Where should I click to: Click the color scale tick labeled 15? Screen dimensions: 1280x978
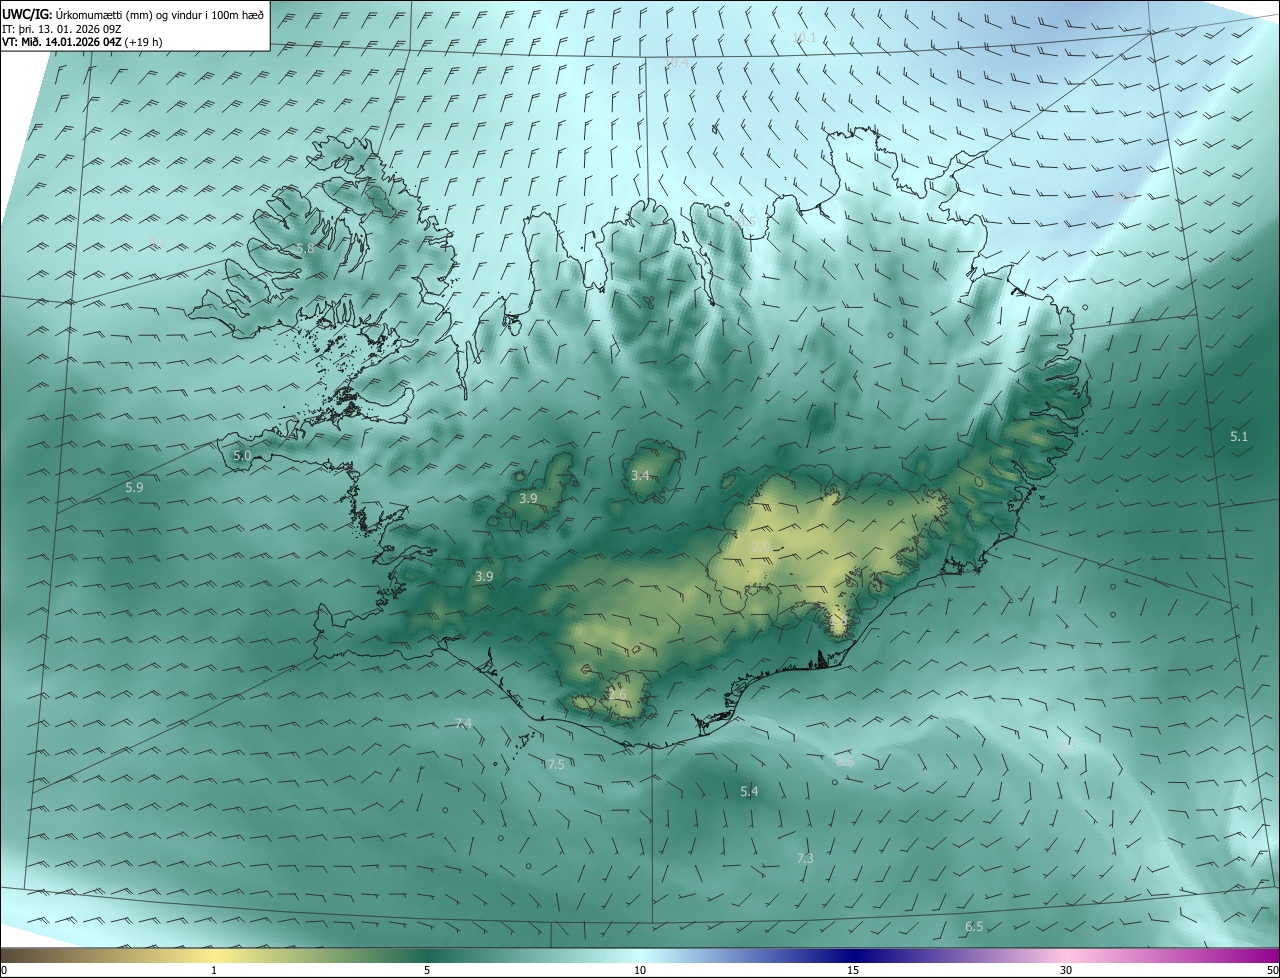point(853,970)
